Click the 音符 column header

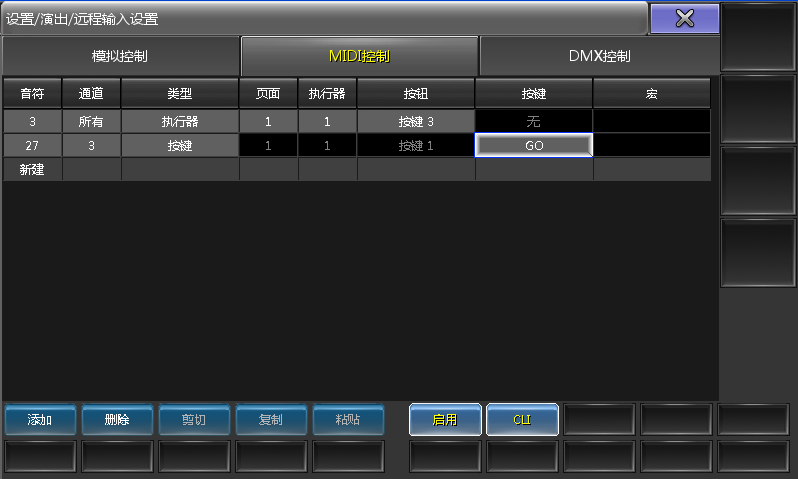coord(32,93)
